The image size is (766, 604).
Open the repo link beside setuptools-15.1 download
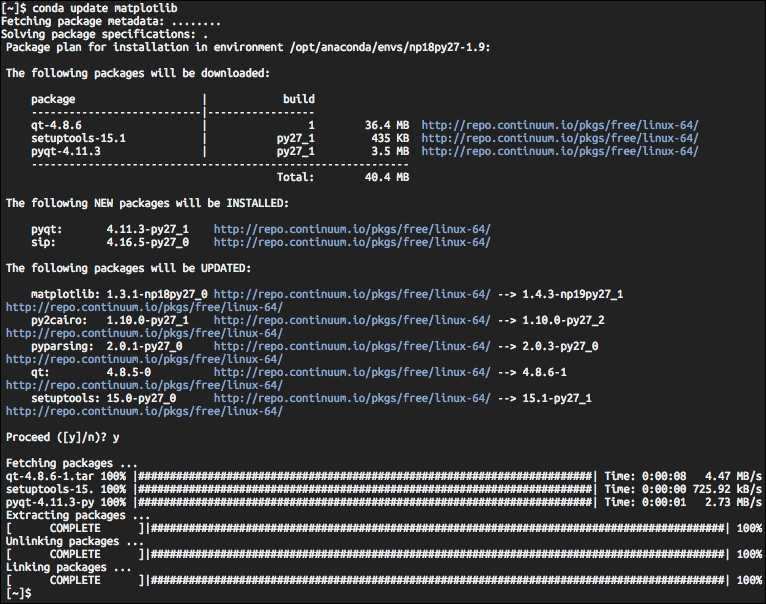(x=560, y=138)
